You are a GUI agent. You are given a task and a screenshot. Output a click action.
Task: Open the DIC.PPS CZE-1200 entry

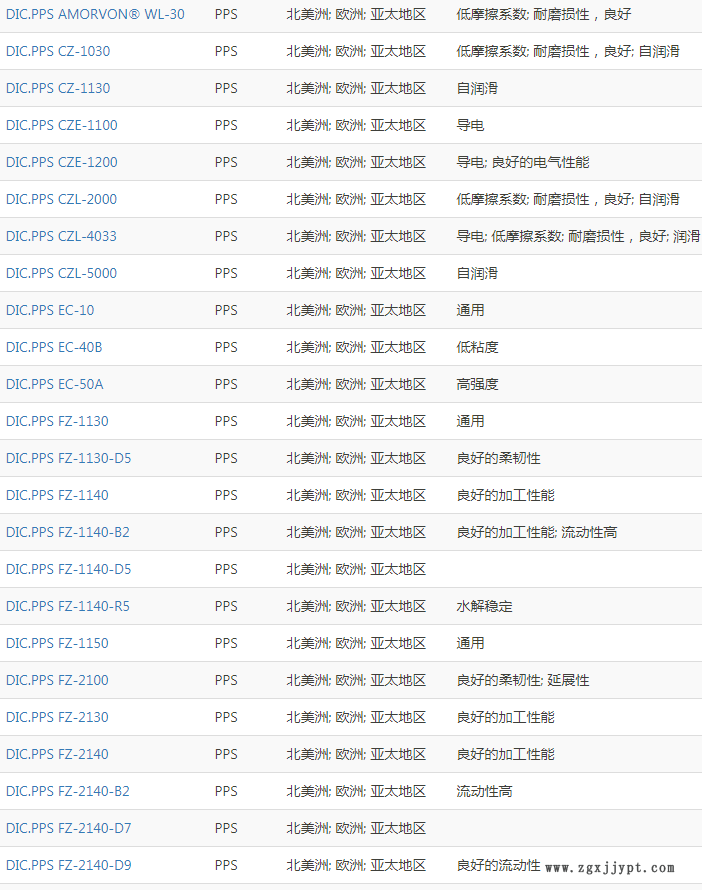[61, 162]
